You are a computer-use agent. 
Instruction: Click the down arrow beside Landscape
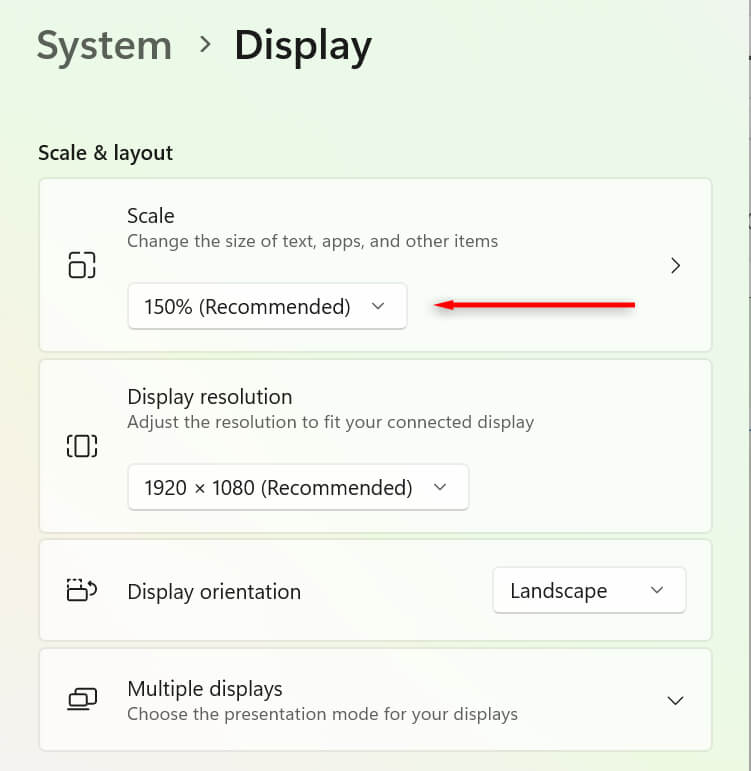coord(657,591)
